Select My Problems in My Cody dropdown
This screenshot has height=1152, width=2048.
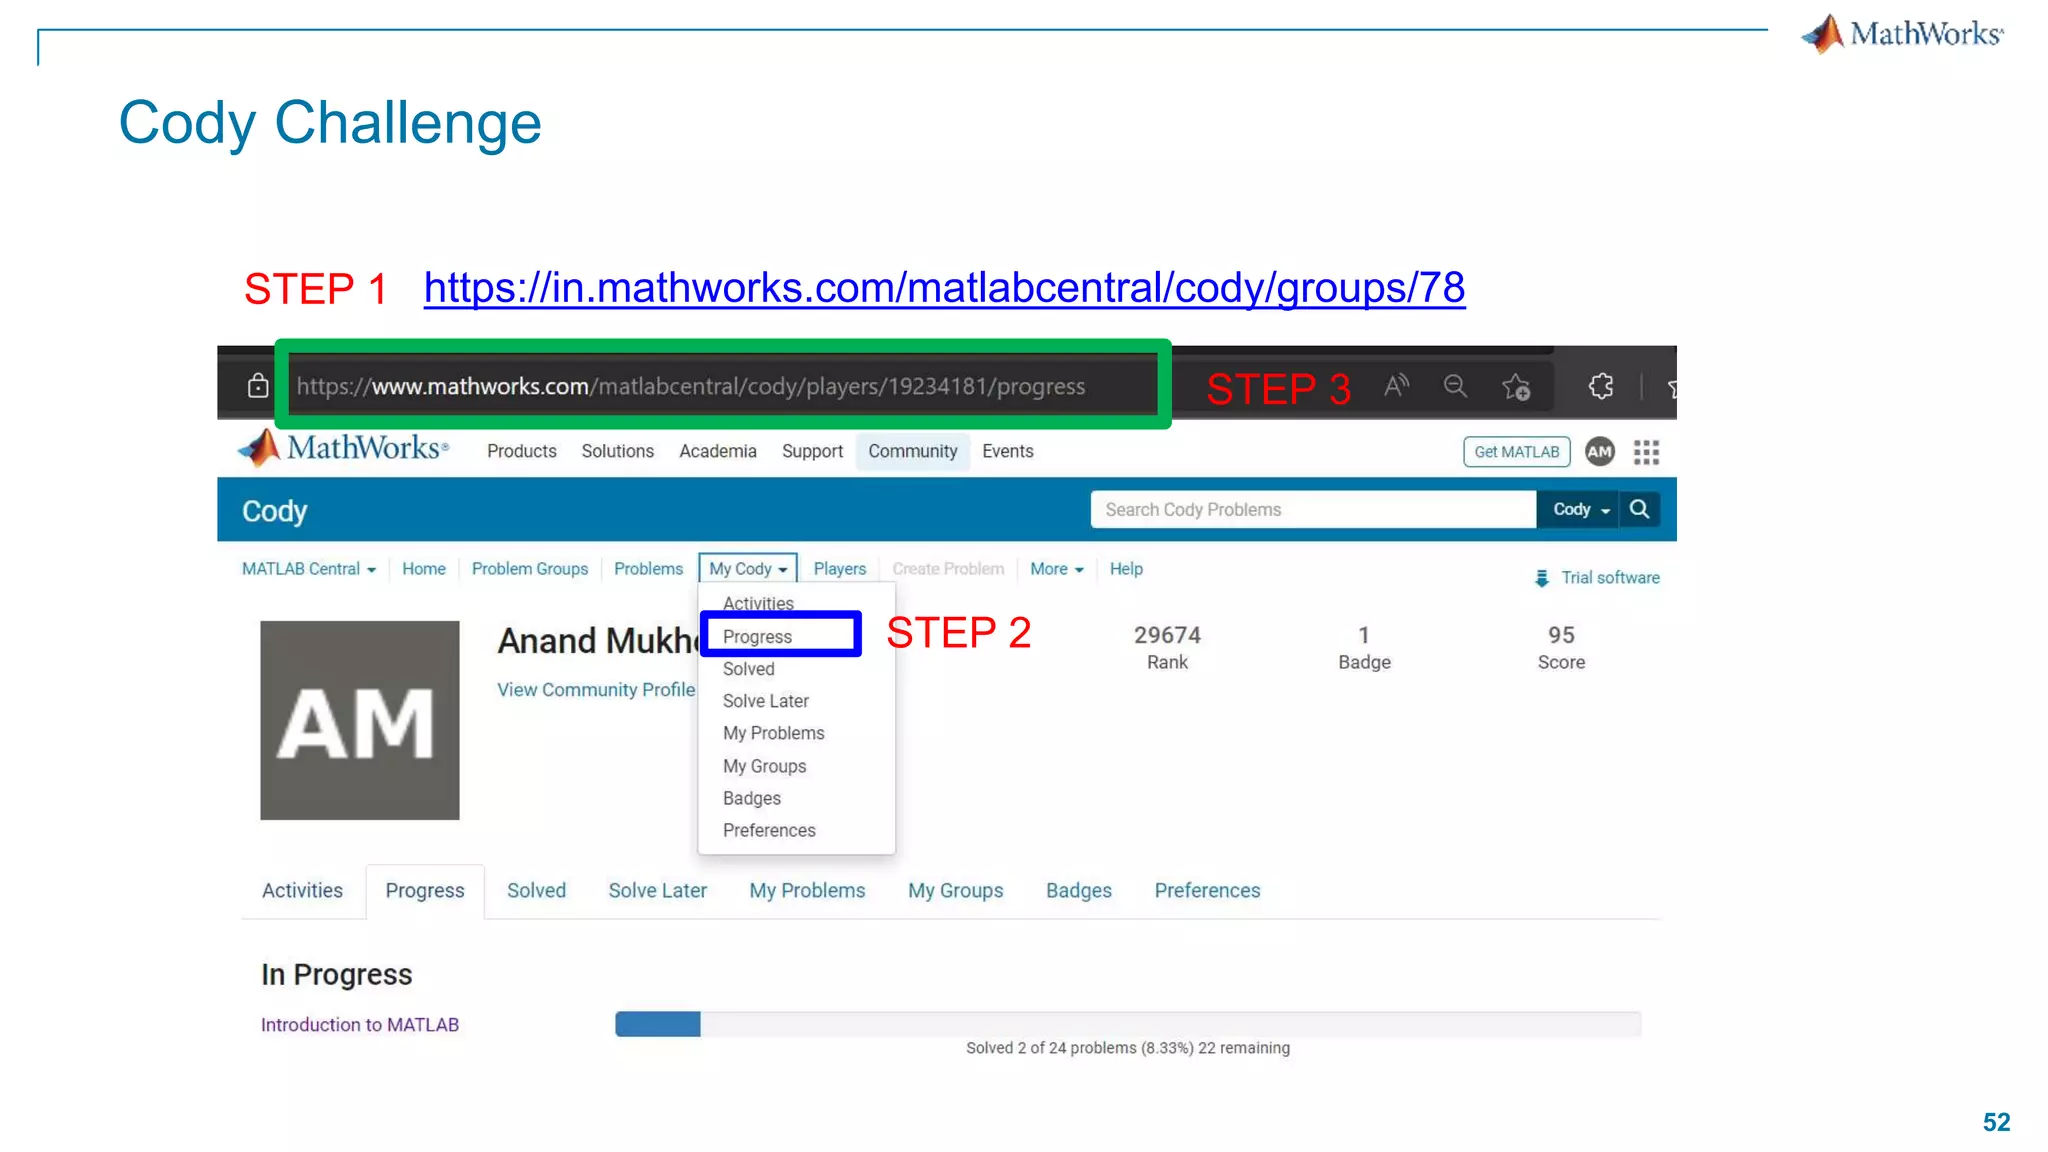(773, 733)
